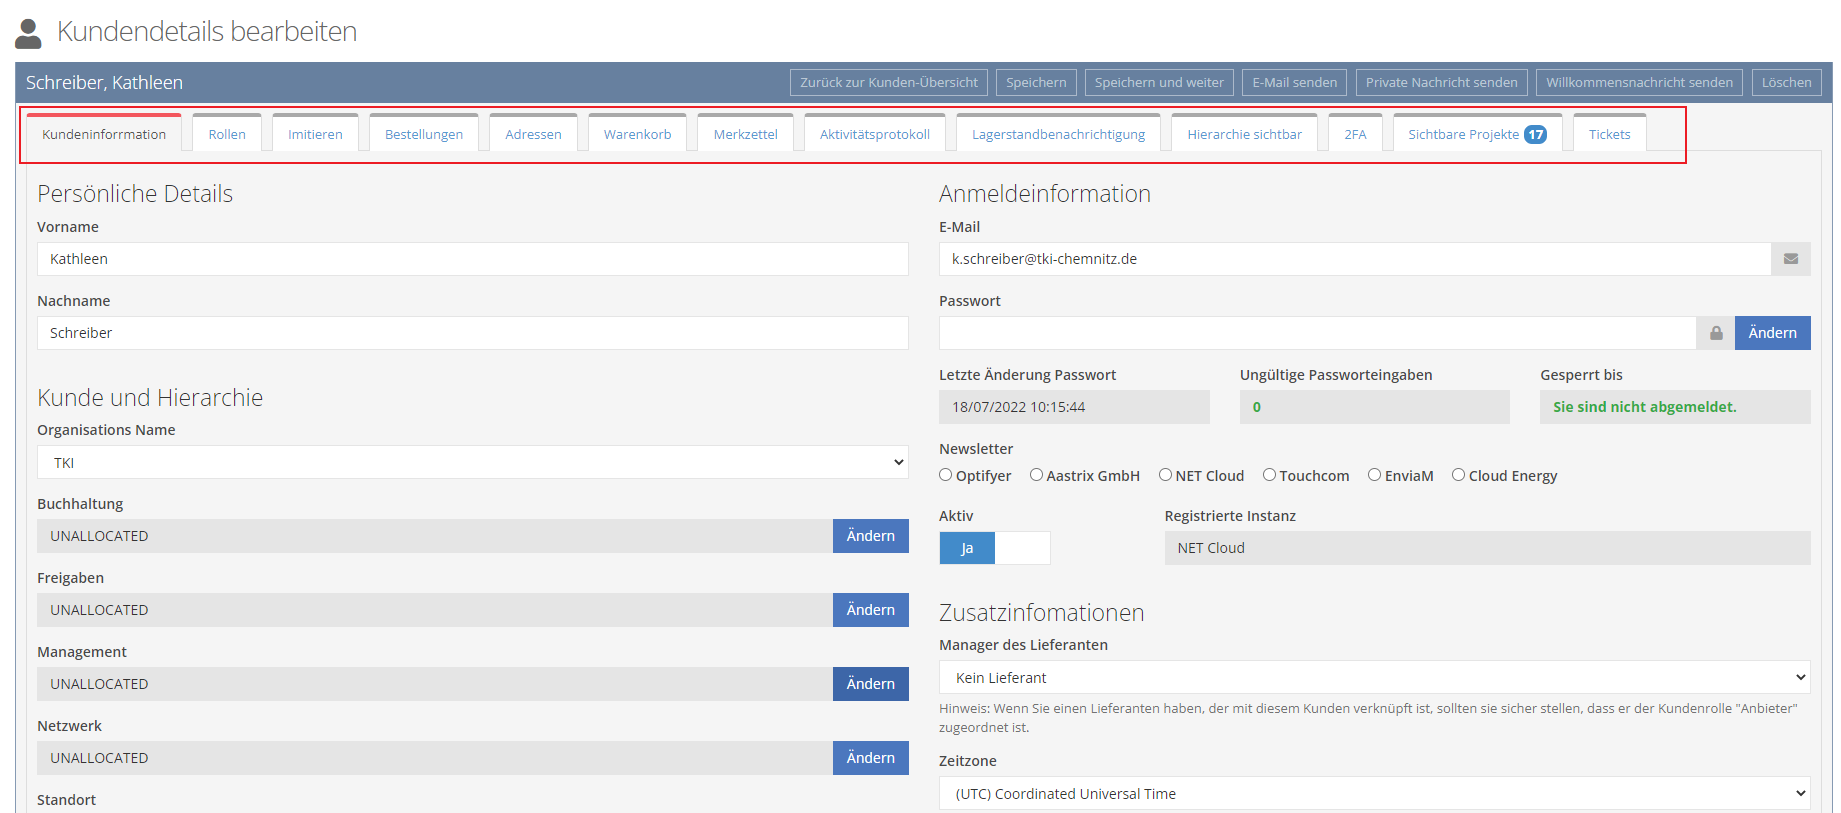This screenshot has width=1841, height=813.
Task: Click the 17 badge on Sichtbare Projekte
Action: pos(1535,135)
